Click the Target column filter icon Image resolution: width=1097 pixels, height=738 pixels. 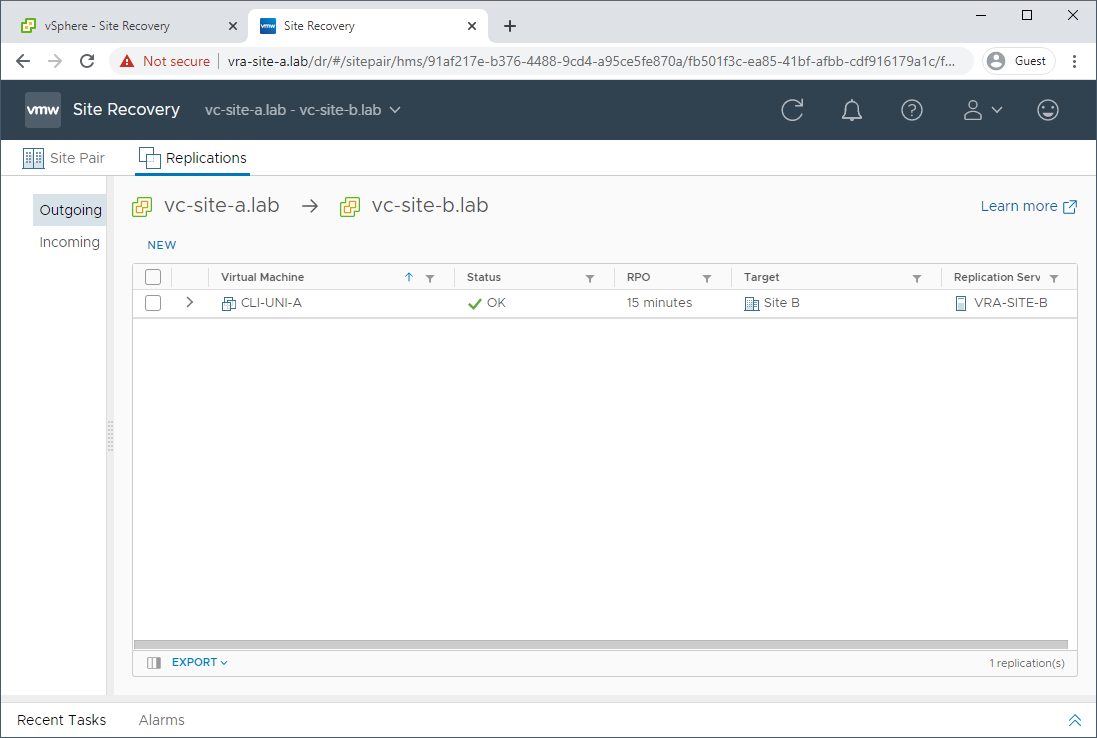tap(917, 278)
